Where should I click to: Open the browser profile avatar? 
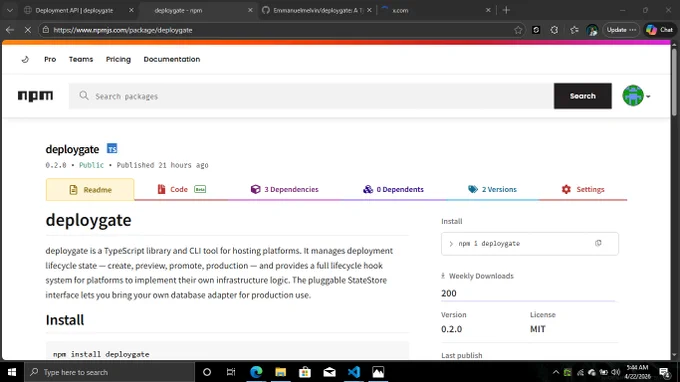click(x=592, y=30)
